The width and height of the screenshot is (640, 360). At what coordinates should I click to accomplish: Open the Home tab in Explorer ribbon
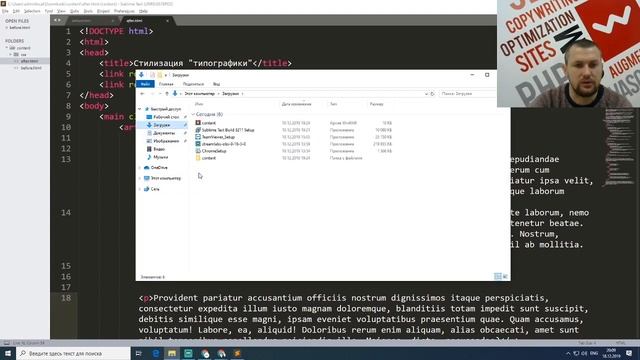166,84
